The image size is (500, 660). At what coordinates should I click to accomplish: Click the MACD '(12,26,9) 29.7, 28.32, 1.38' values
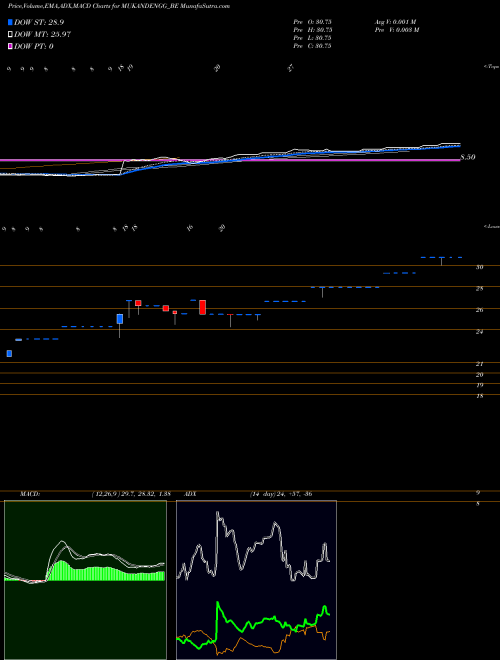click(x=131, y=494)
